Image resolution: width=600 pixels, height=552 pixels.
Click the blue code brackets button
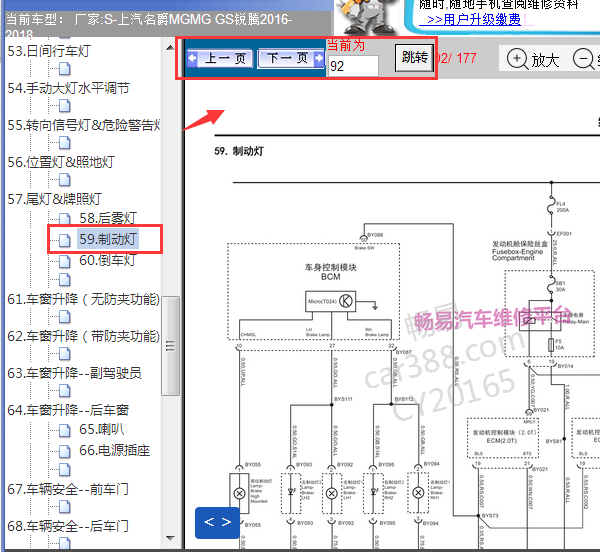click(x=217, y=522)
